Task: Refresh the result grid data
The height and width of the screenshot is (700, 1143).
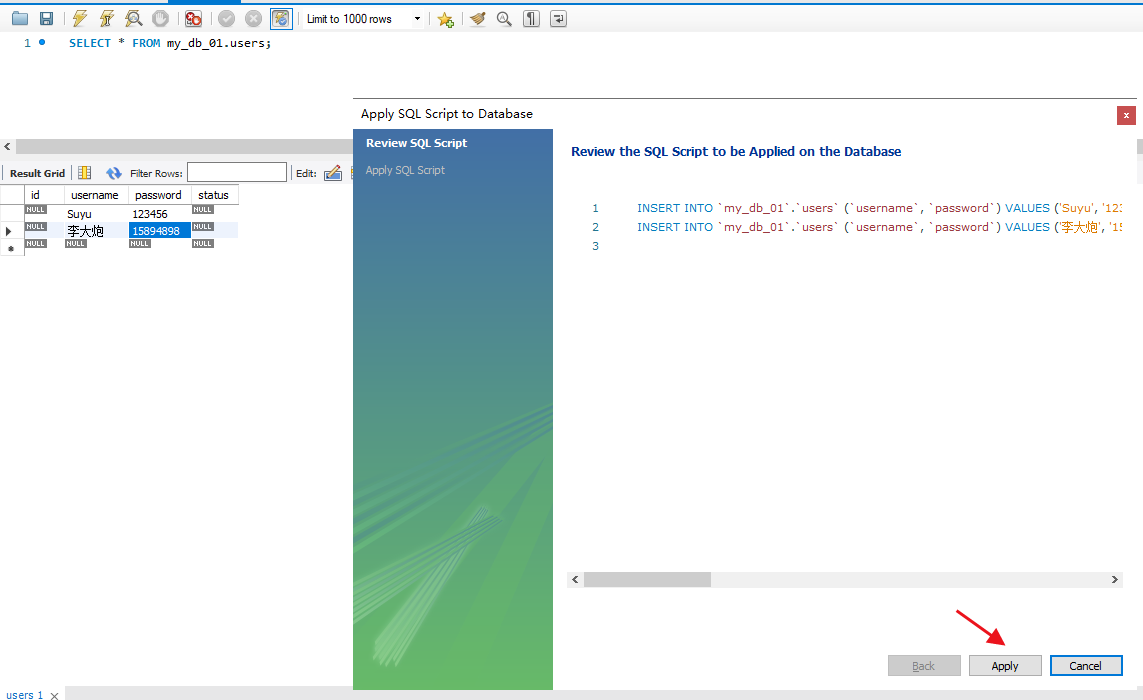Action: (114, 173)
